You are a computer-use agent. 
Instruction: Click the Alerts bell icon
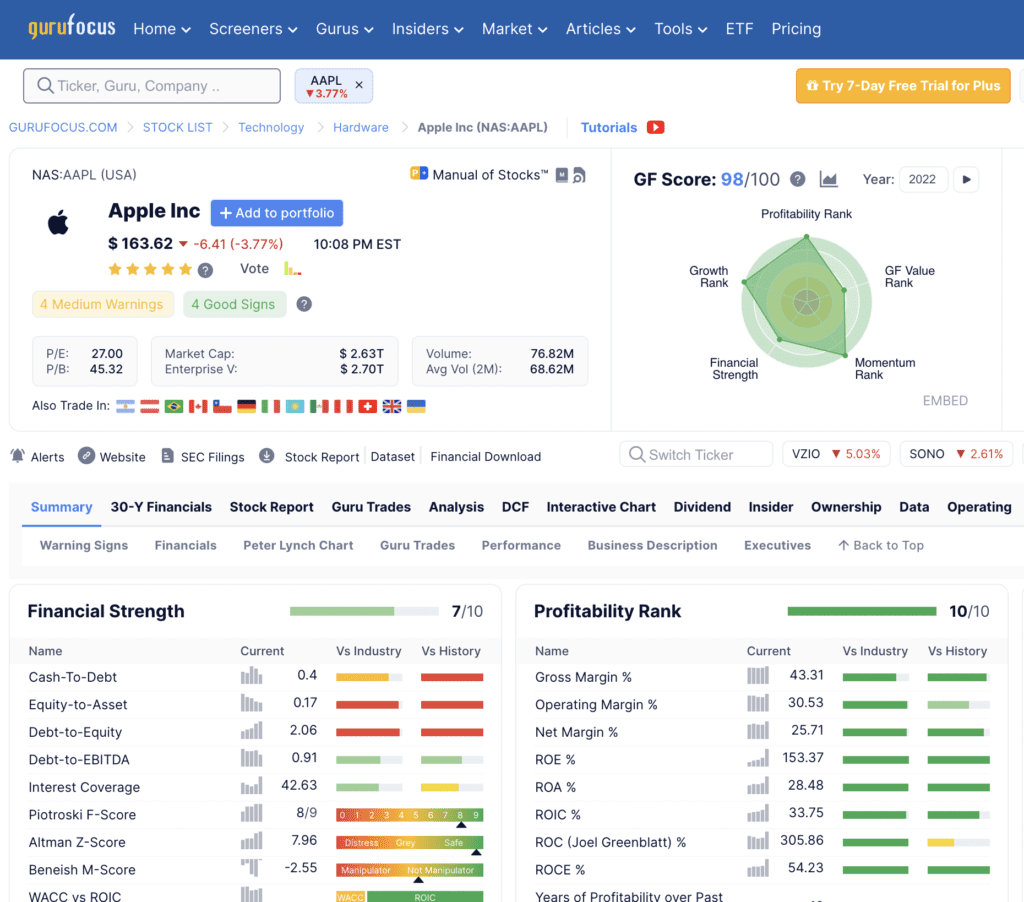click(x=18, y=456)
